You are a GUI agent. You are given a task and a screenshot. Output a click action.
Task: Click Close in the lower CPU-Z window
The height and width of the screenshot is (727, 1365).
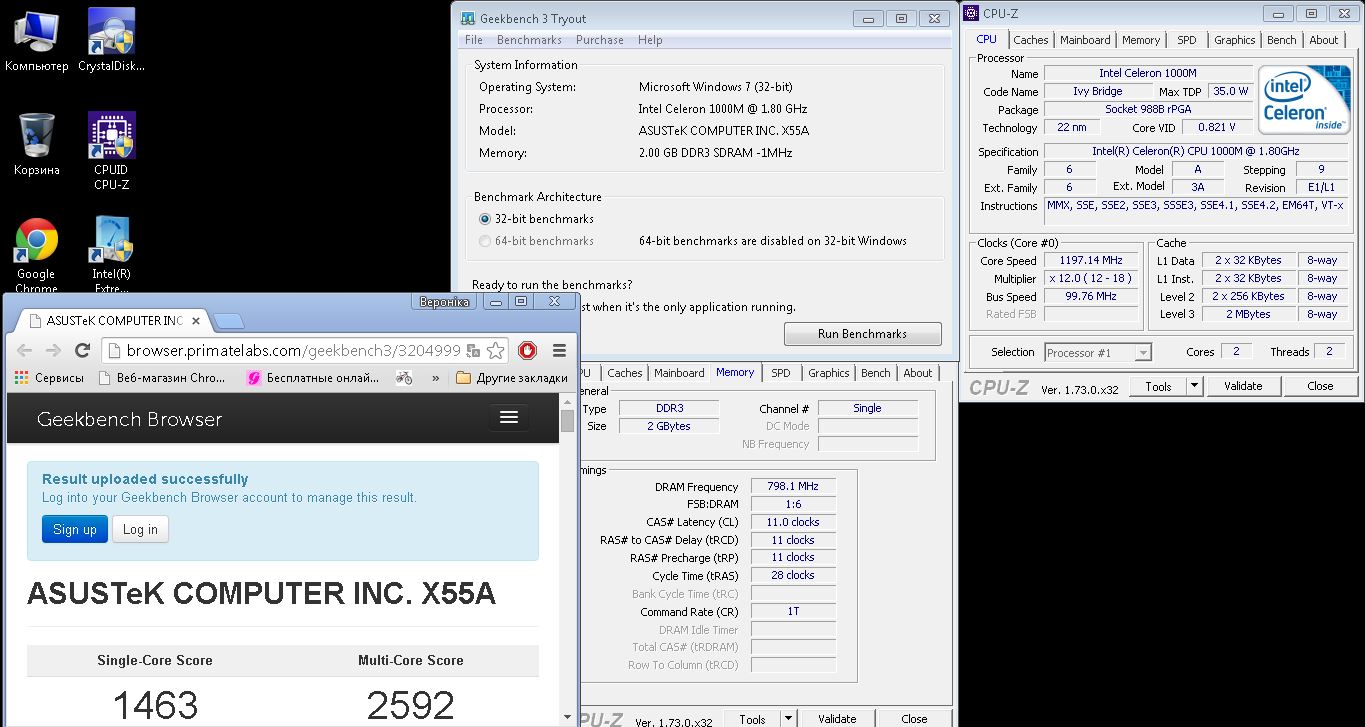click(914, 719)
